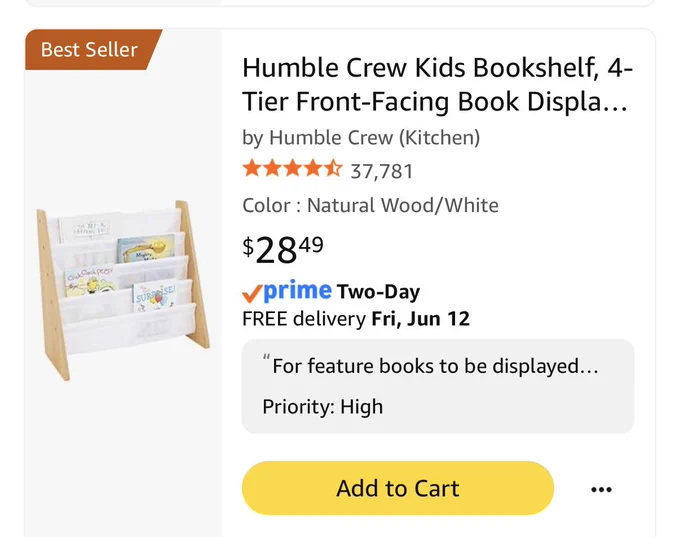Click the 'by Humble Crew (Kitchen)' byline
This screenshot has height=537, width=680.
click(x=361, y=138)
